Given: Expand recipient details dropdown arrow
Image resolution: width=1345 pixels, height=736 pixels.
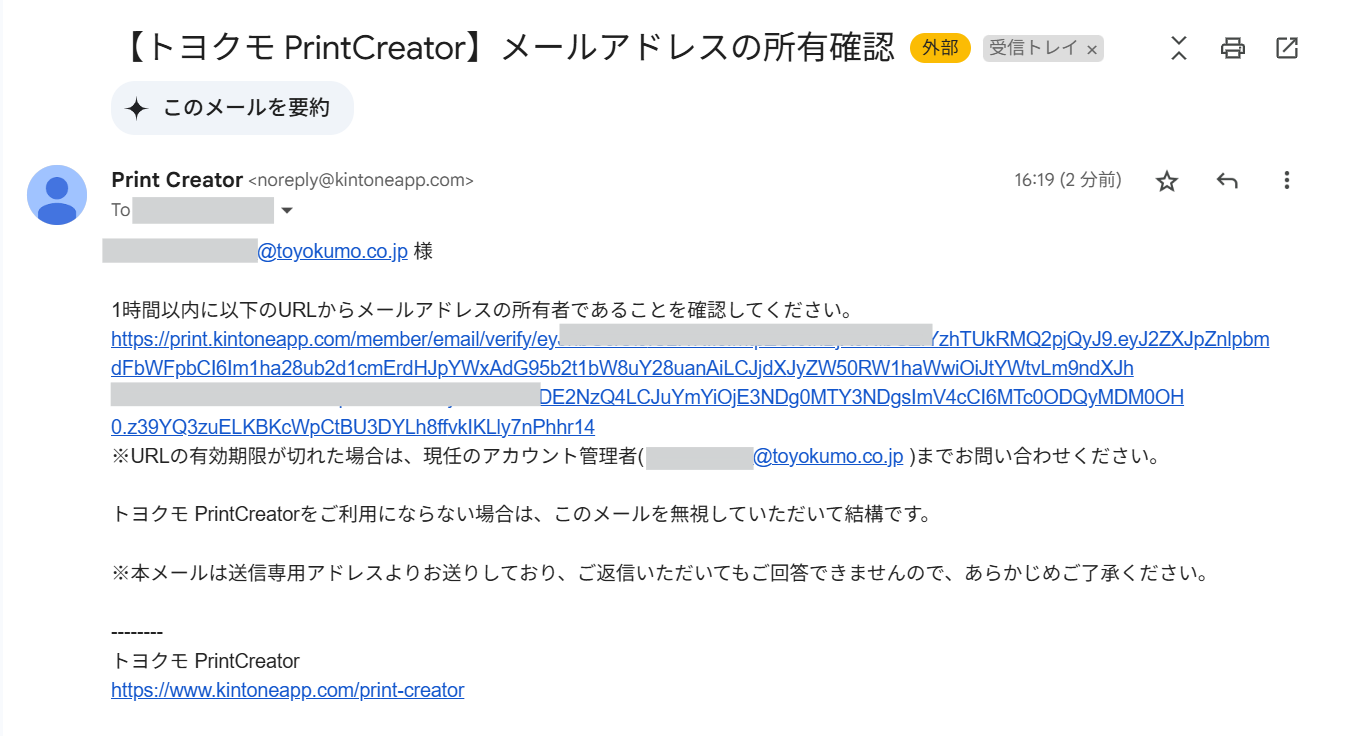Looking at the screenshot, I should tap(287, 211).
